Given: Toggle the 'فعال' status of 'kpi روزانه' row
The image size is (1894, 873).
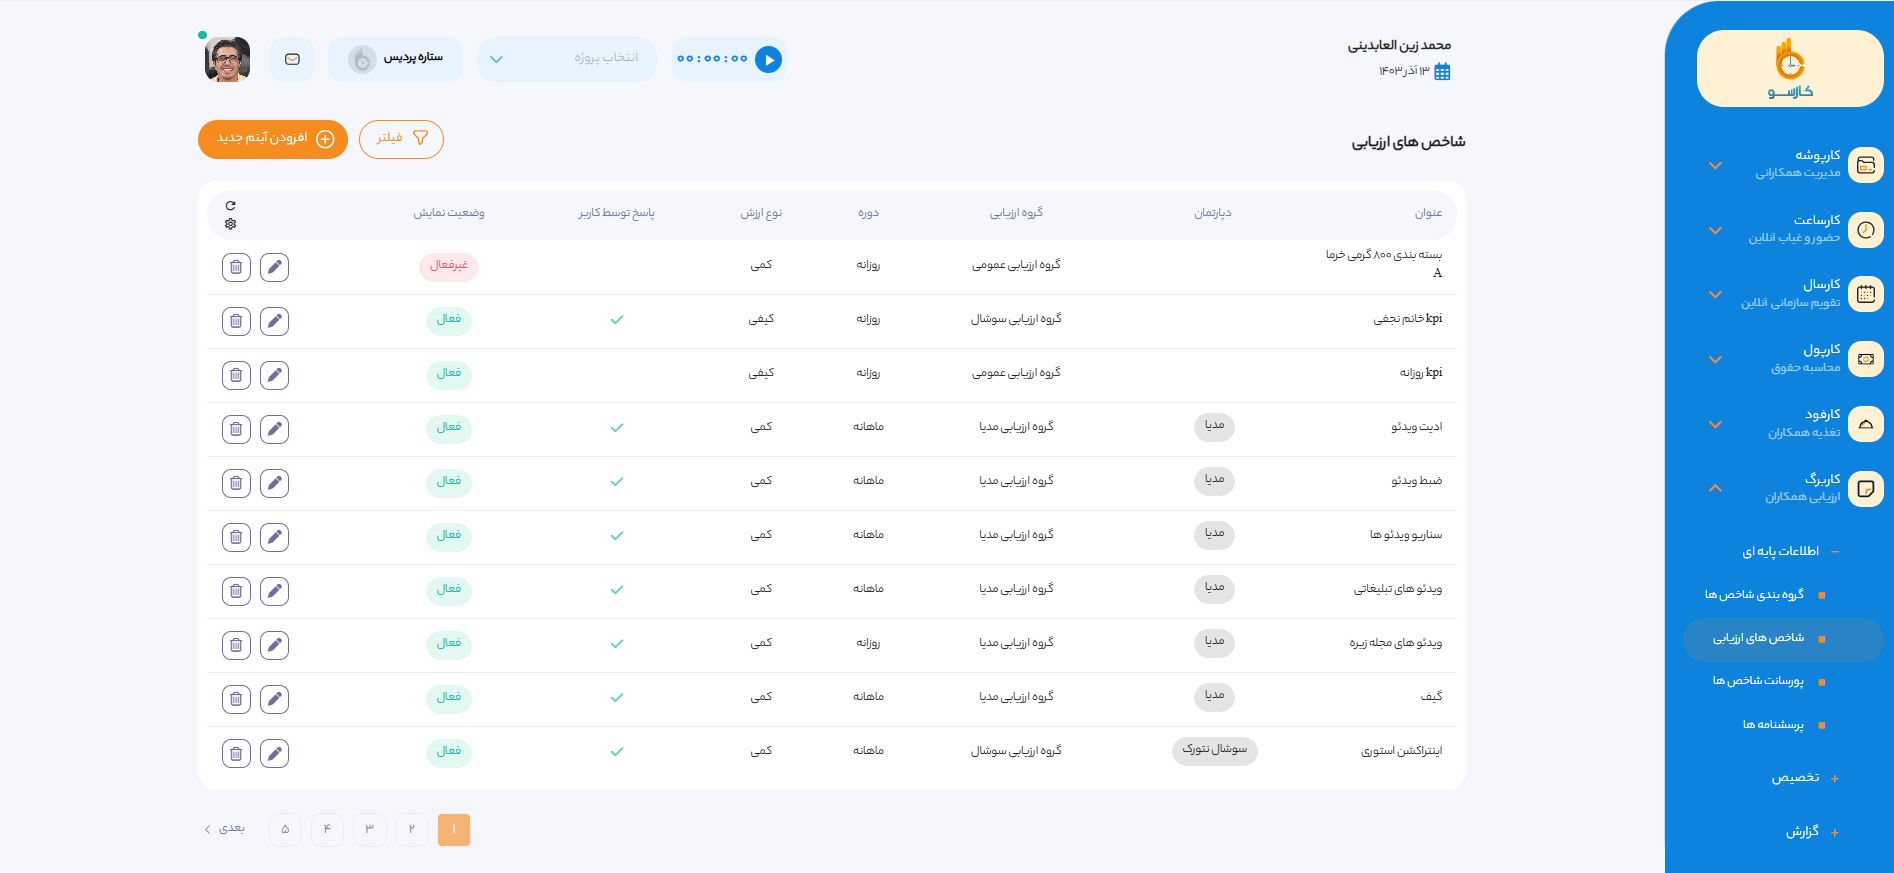Looking at the screenshot, I should click(448, 374).
